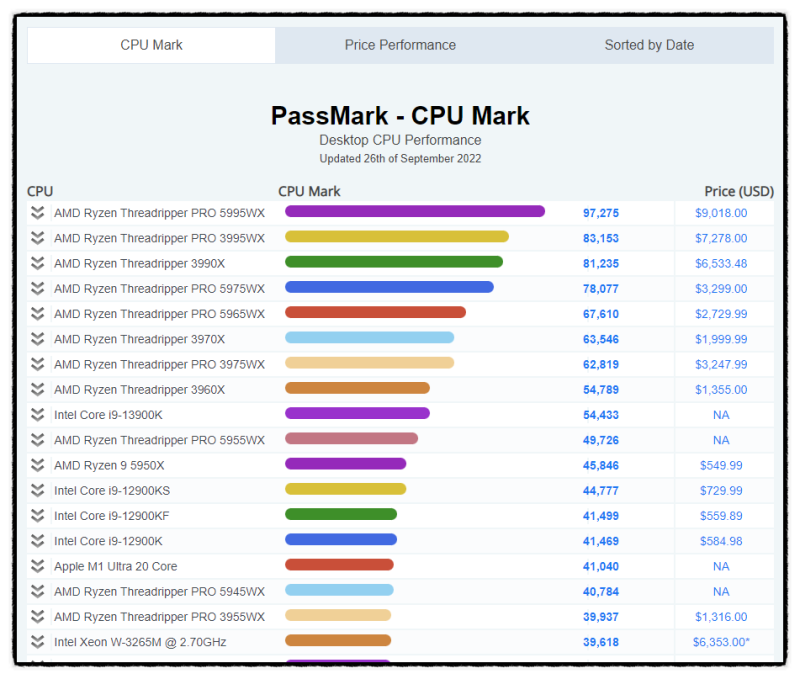Click the score 83,153
Image resolution: width=800 pixels, height=679 pixels.
pyautogui.click(x=601, y=238)
